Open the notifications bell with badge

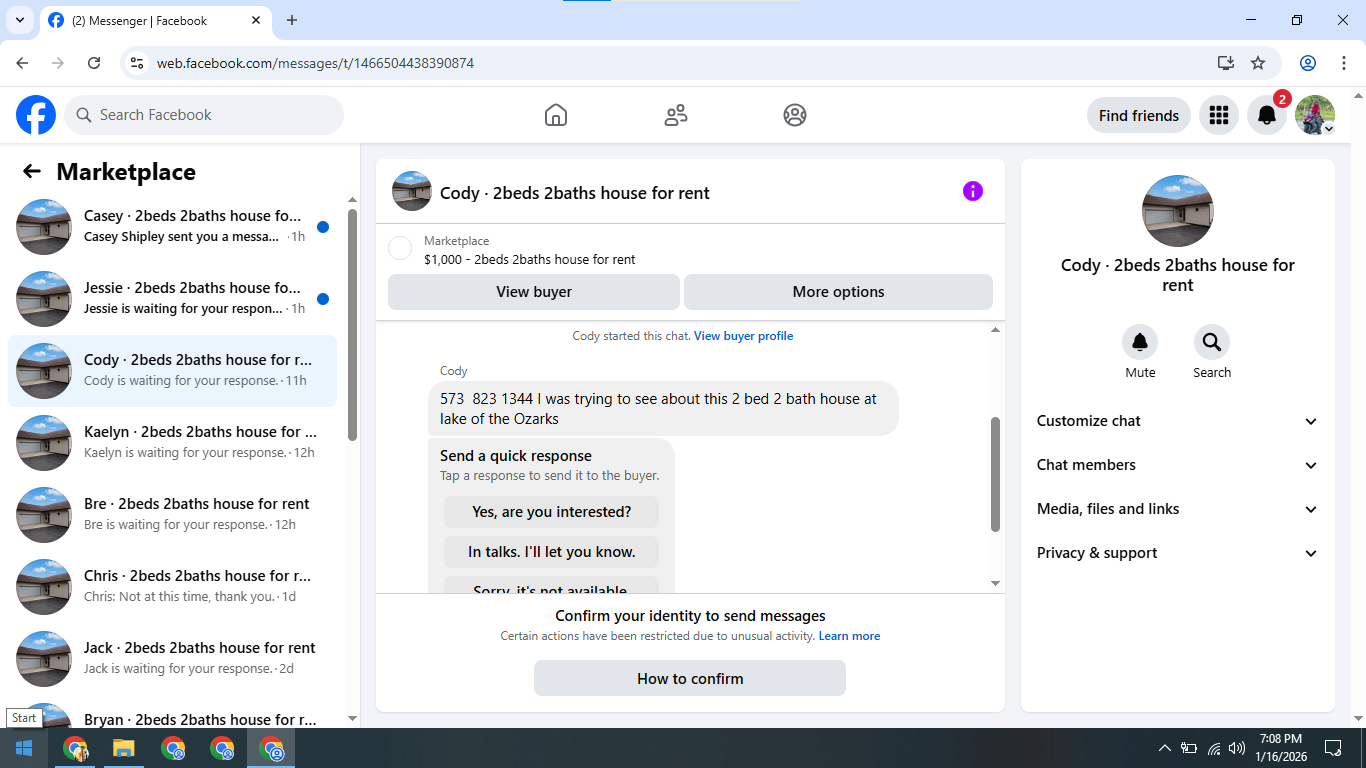pyautogui.click(x=1267, y=115)
